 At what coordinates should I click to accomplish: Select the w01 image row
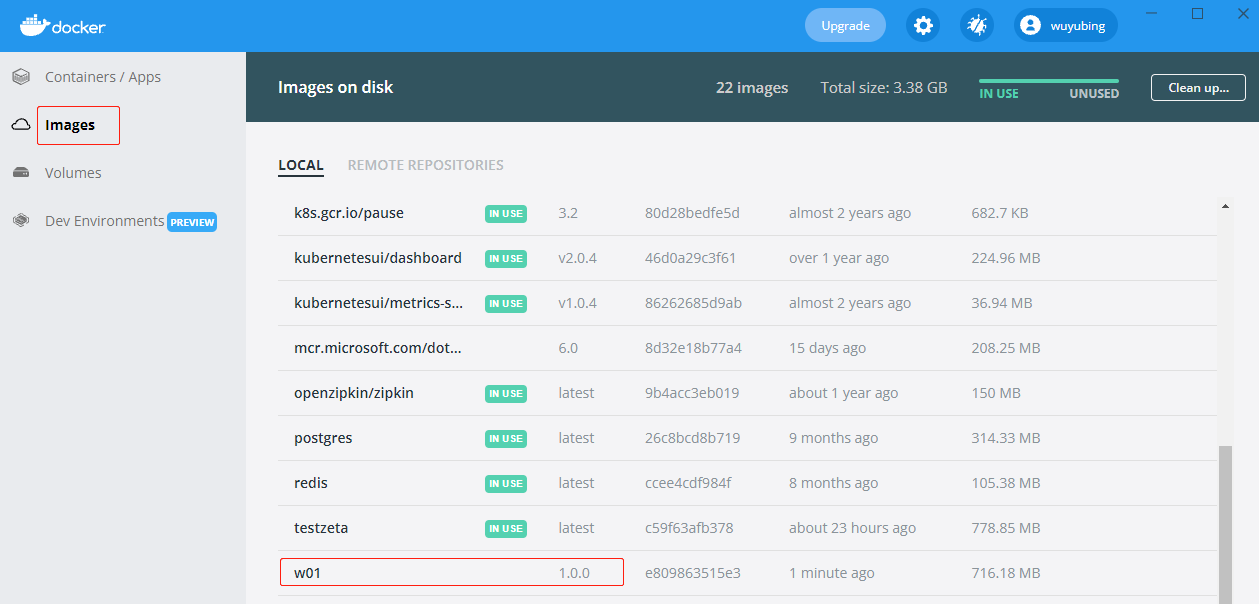click(748, 573)
